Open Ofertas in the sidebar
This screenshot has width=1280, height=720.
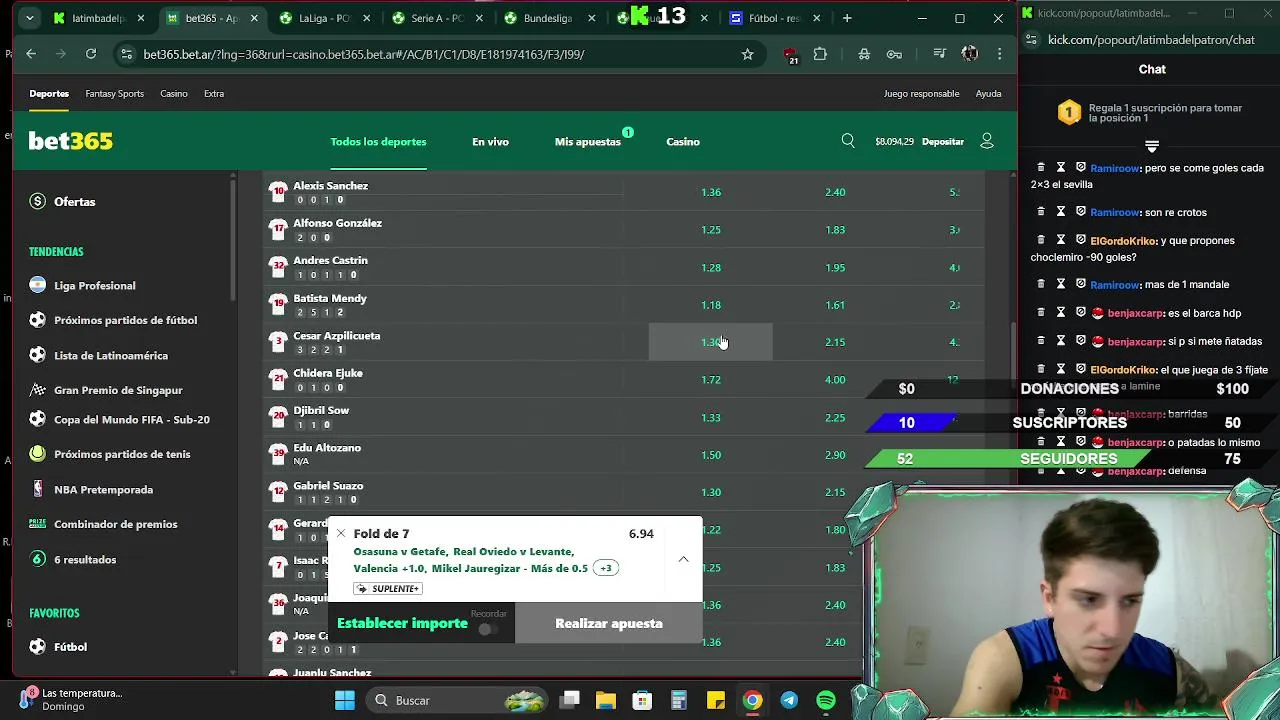pyautogui.click(x=75, y=201)
